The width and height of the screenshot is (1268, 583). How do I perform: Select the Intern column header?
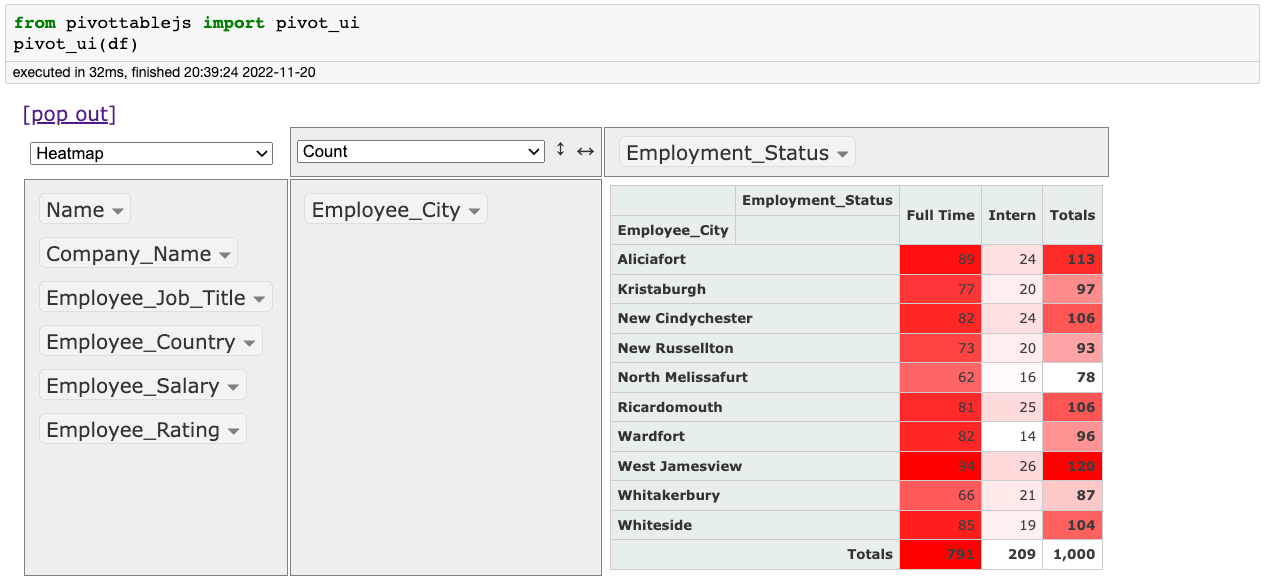pos(1012,214)
